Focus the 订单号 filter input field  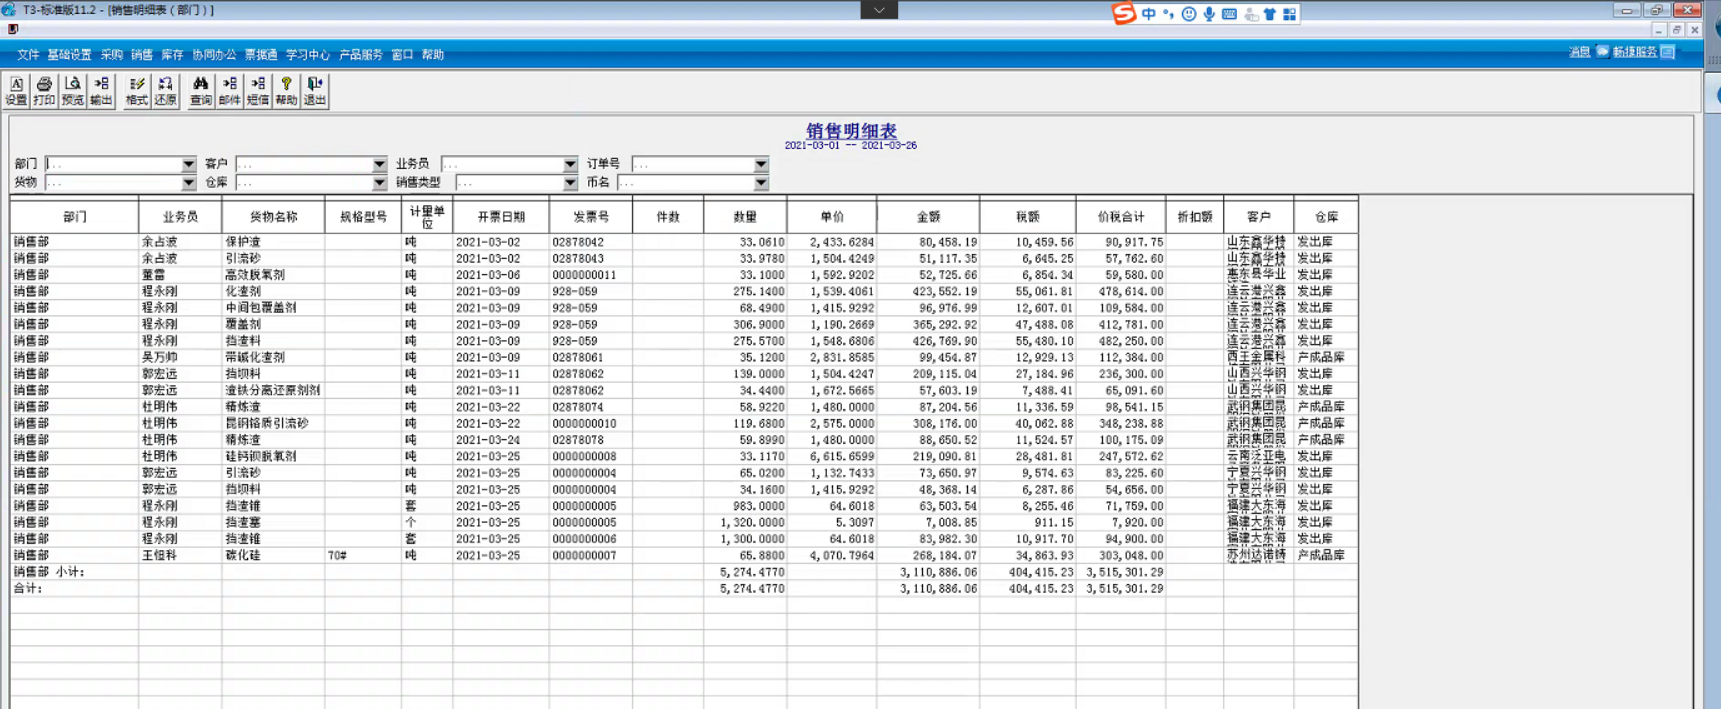[x=693, y=164]
